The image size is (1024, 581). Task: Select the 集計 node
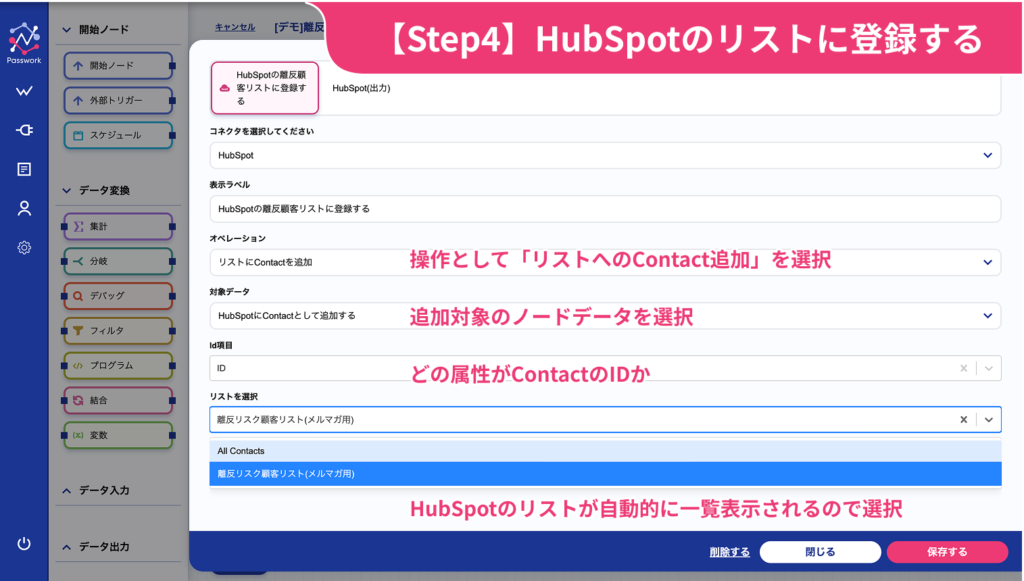tap(118, 227)
